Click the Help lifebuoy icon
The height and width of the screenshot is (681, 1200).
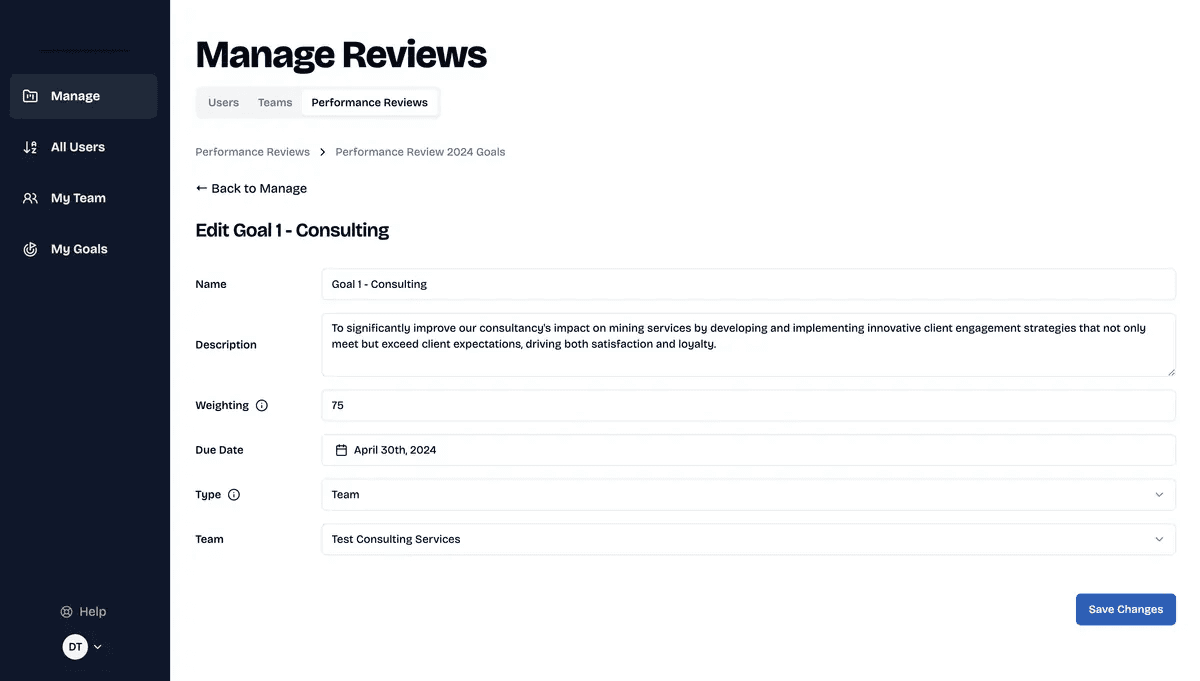tap(67, 612)
